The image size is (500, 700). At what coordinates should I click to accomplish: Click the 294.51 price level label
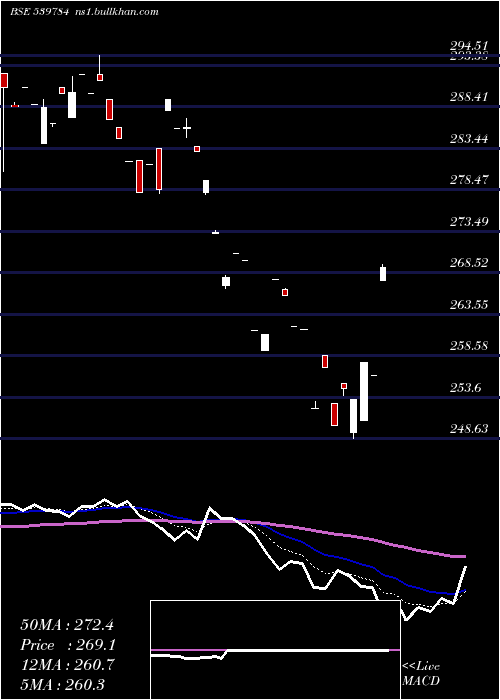469,46
